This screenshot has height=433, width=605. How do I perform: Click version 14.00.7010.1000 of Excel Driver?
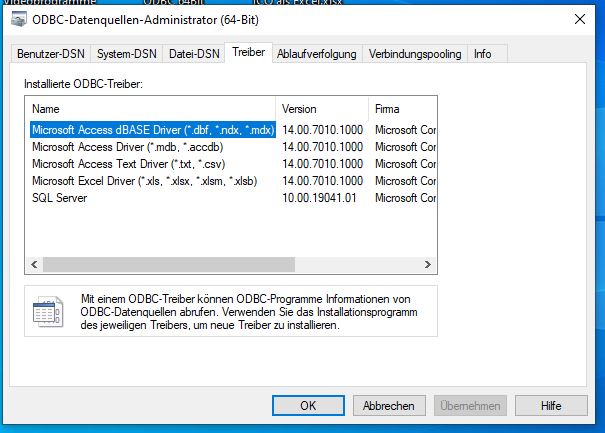tap(323, 181)
